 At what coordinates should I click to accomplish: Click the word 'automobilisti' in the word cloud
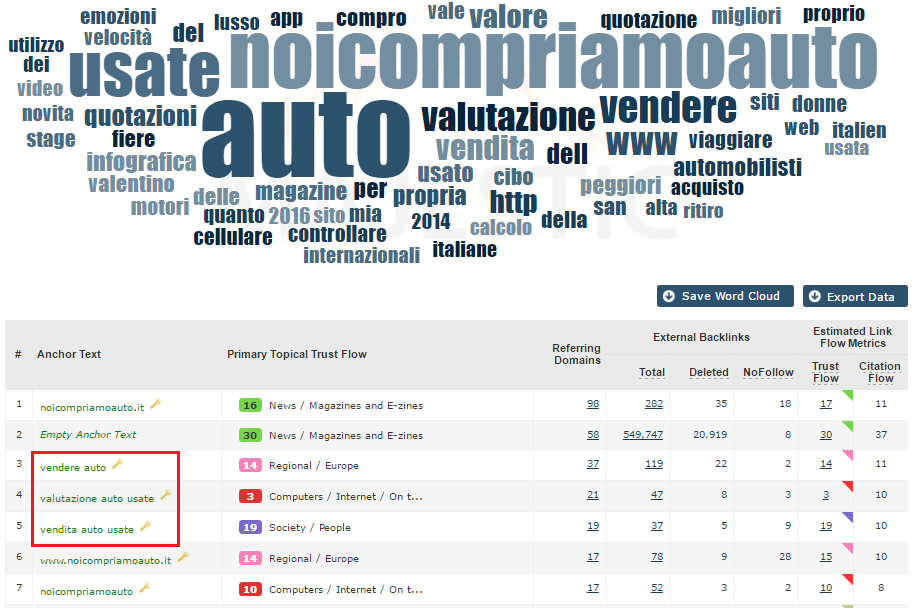pos(738,167)
